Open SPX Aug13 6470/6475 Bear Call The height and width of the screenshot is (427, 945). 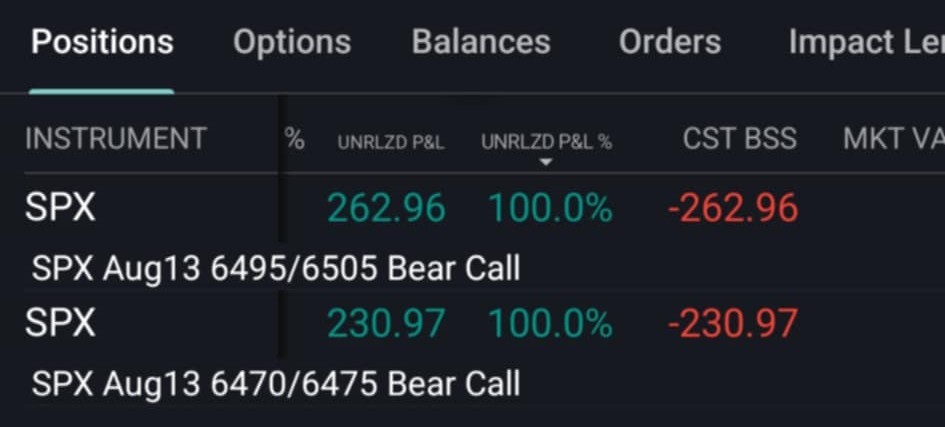pos(275,384)
